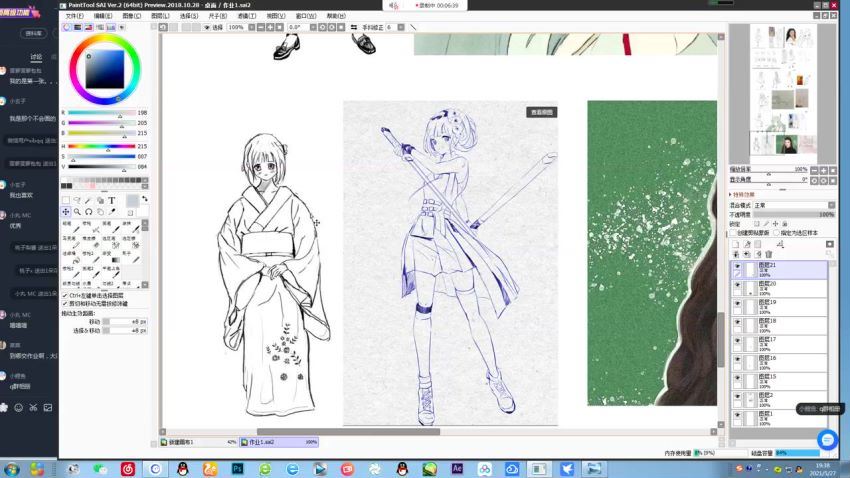Adjust the R red color slider
The image size is (850, 478).
pos(101,113)
